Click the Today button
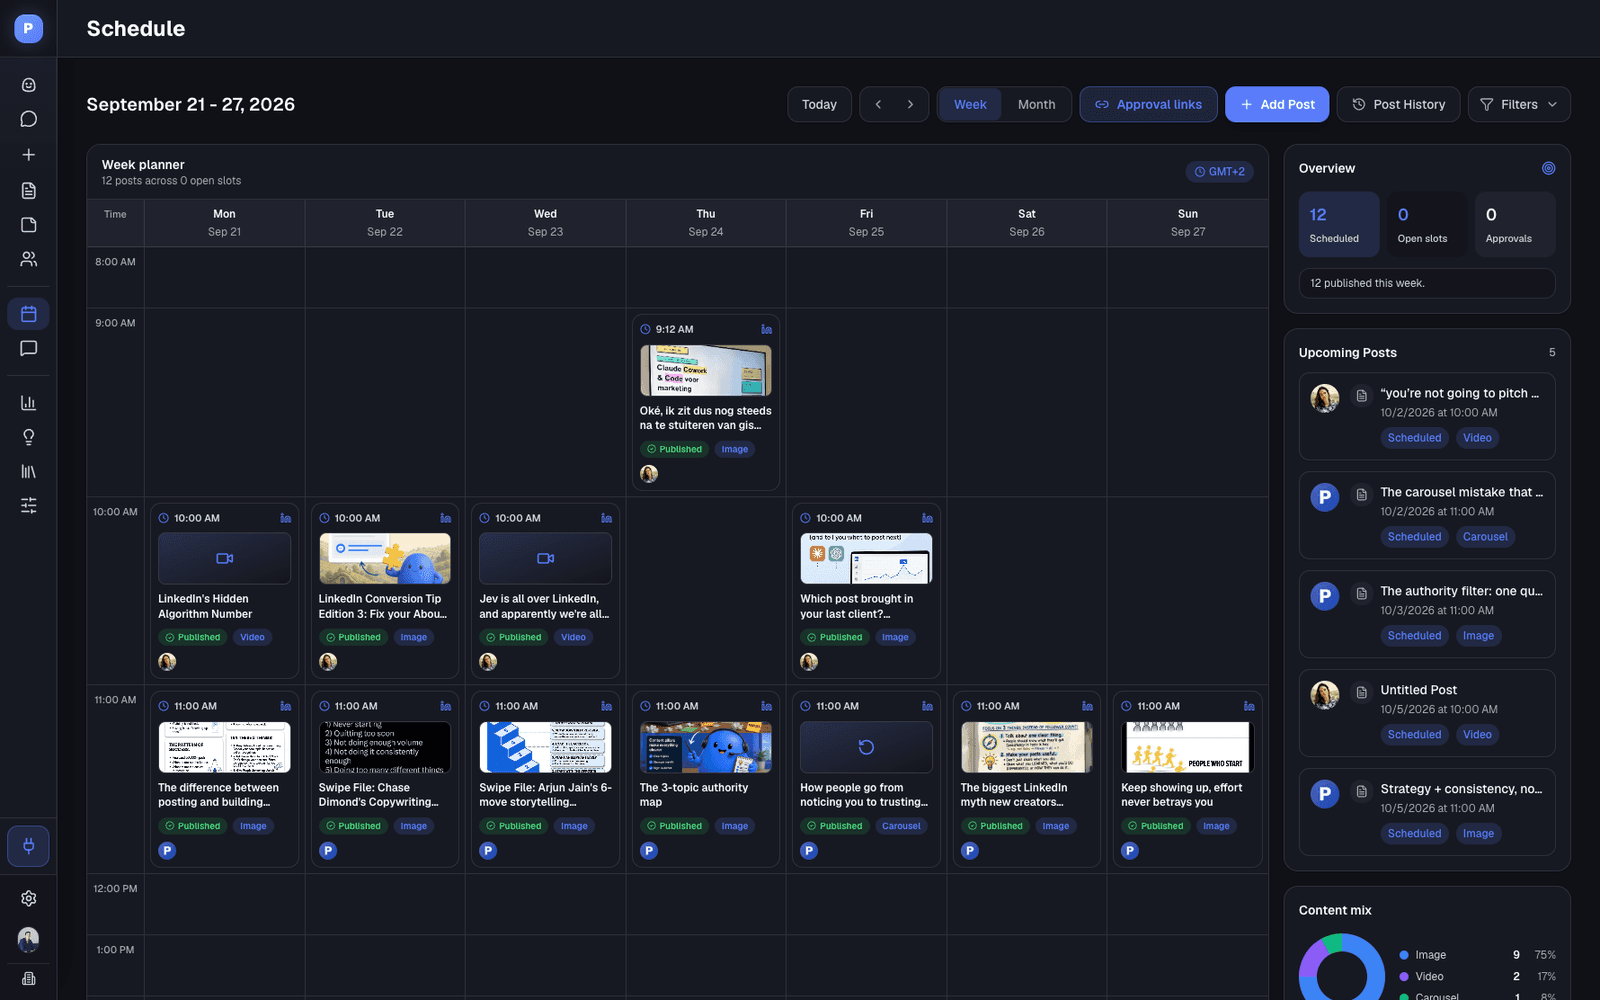Image resolution: width=1600 pixels, height=1000 pixels. pos(819,104)
